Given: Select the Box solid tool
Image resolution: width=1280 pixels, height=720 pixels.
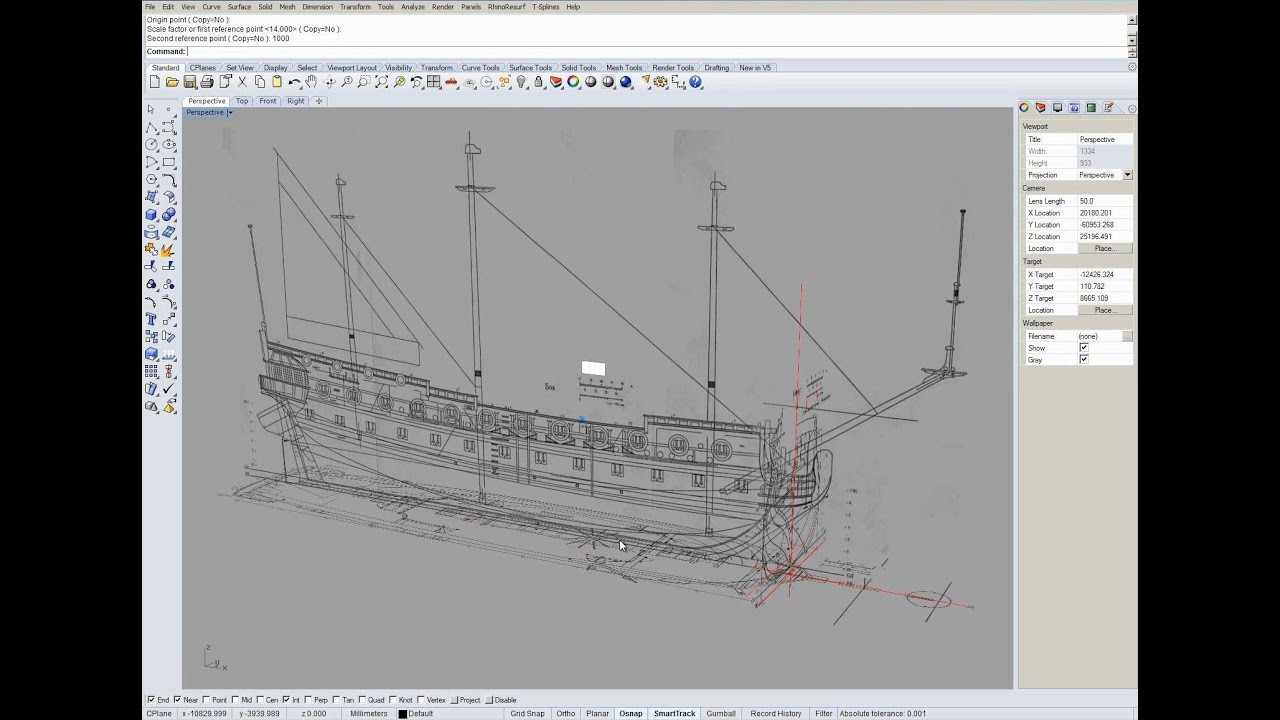Looking at the screenshot, I should click(151, 214).
